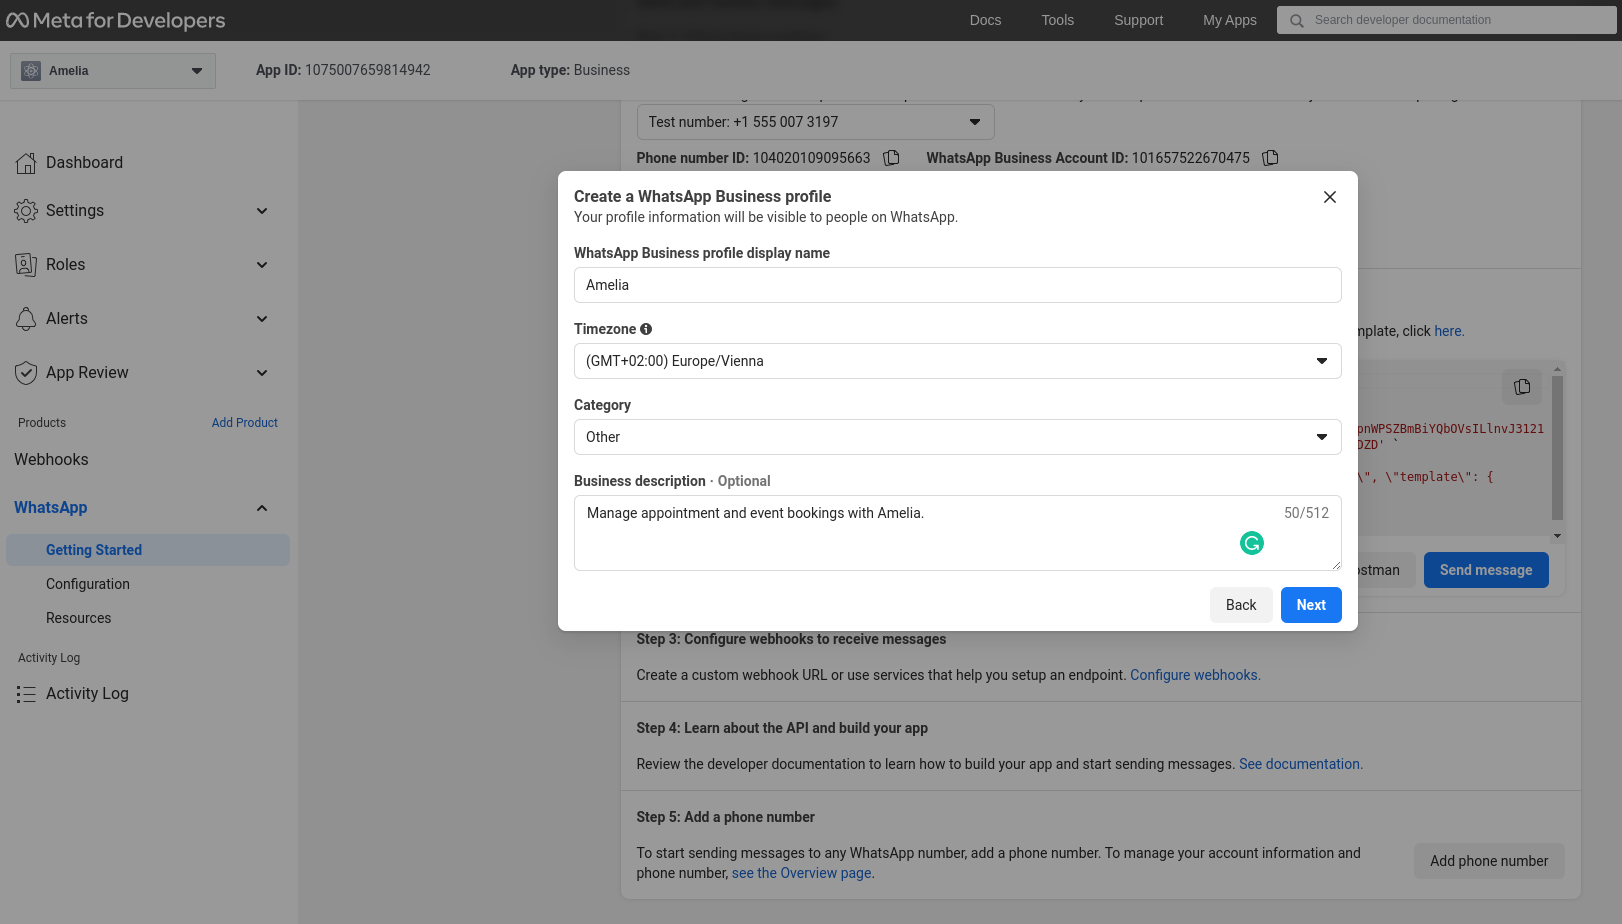Copy the code snippet

tap(1522, 387)
